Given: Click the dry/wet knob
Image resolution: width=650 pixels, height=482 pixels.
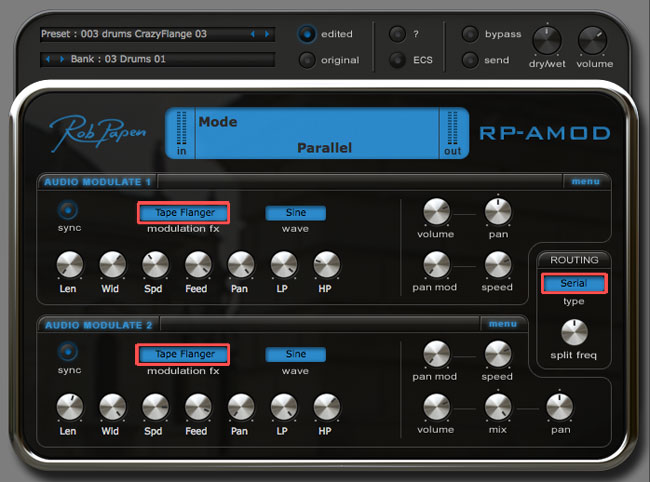Looking at the screenshot, I should pos(547,41).
